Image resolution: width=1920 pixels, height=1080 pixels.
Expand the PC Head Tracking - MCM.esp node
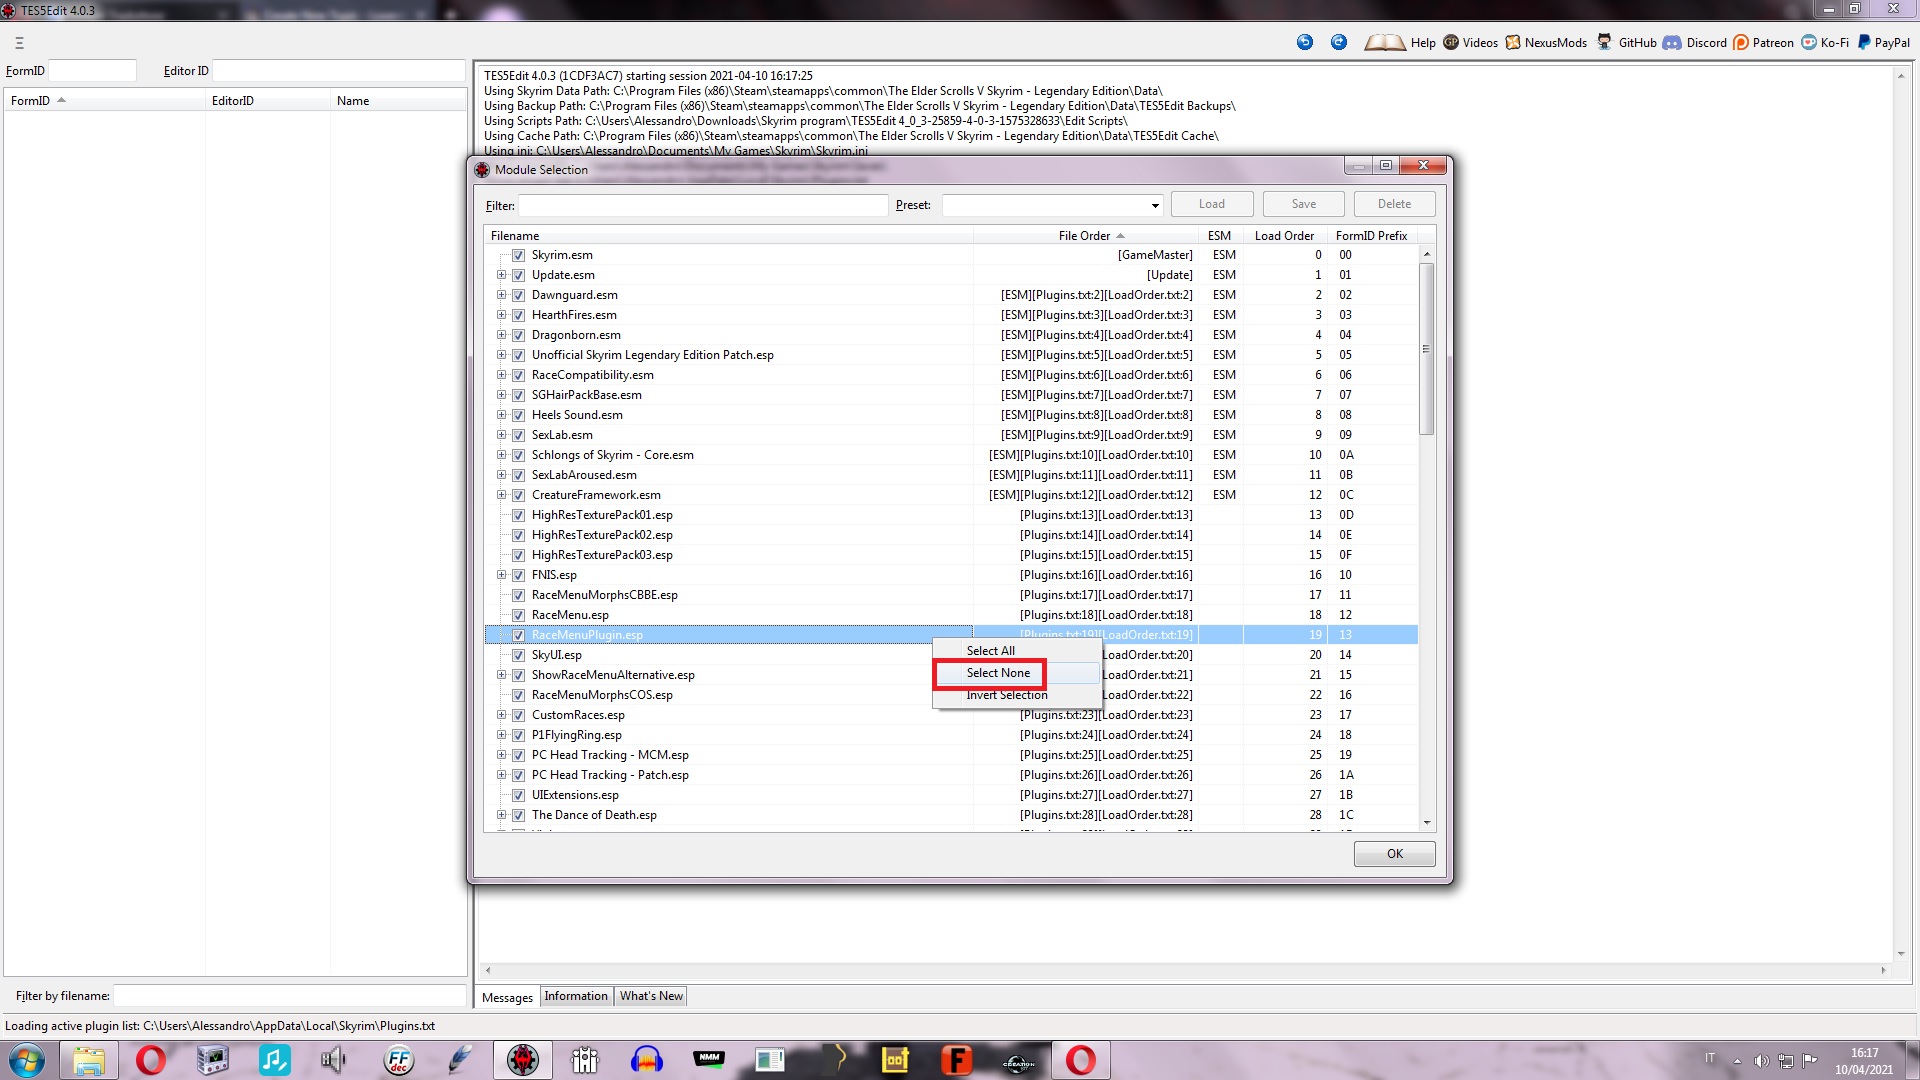pyautogui.click(x=501, y=755)
